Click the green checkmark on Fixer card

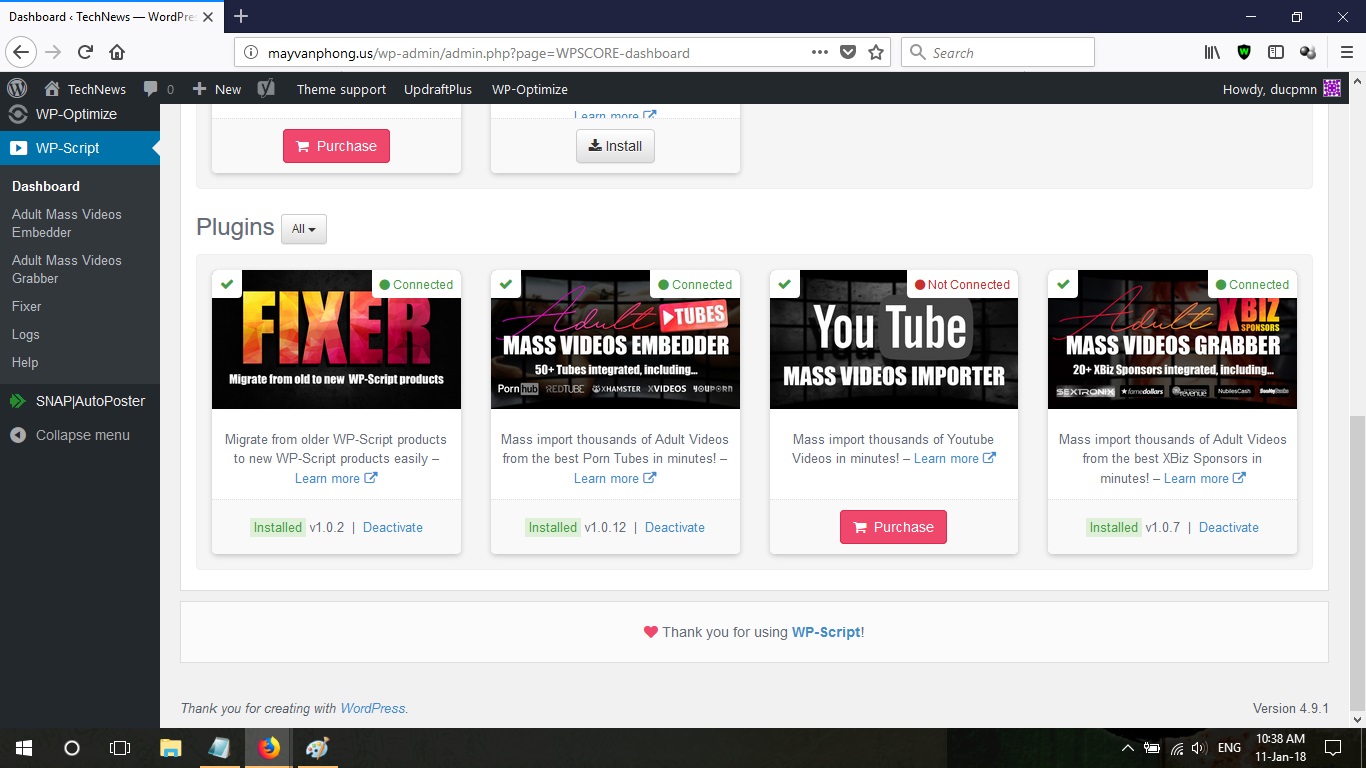(x=227, y=284)
